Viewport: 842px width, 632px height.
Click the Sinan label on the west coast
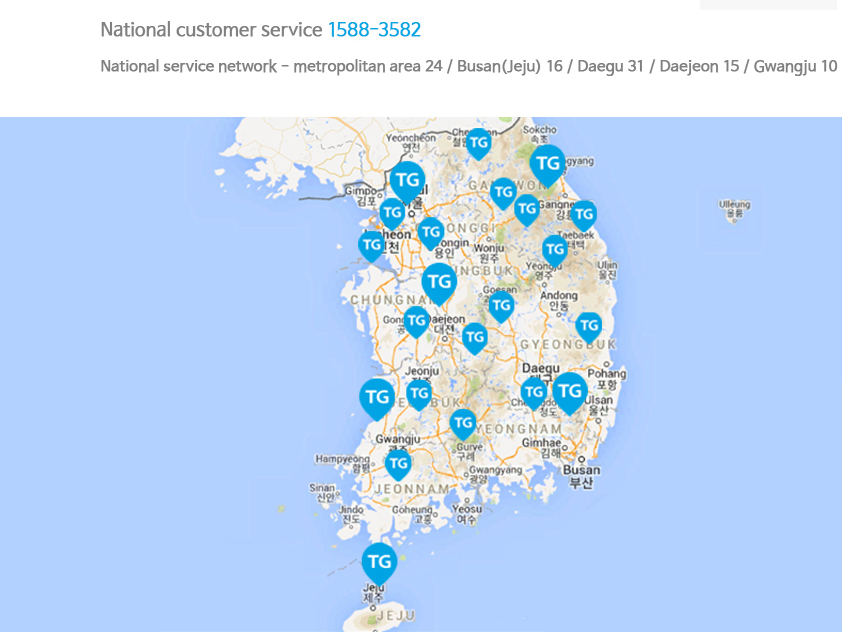coord(322,492)
